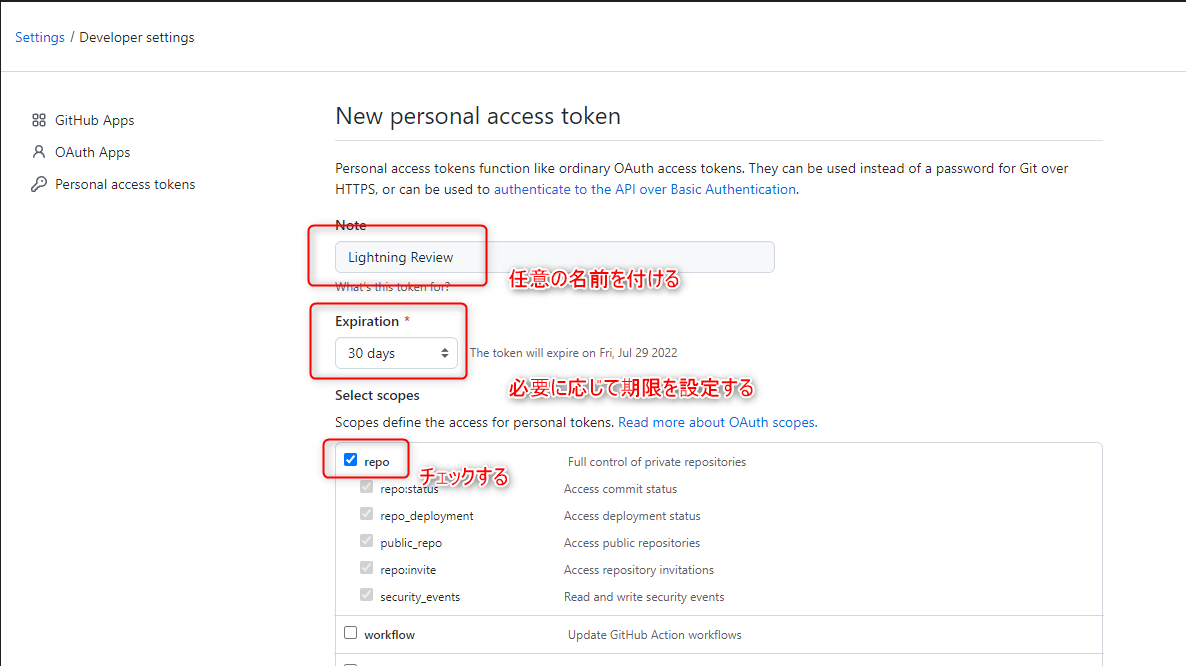Go to Settings breadcrumb link

coord(40,37)
